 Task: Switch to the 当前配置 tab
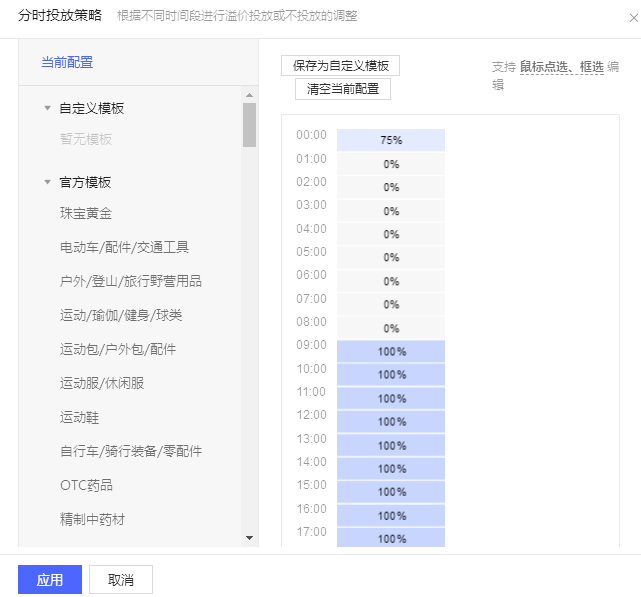click(67, 63)
